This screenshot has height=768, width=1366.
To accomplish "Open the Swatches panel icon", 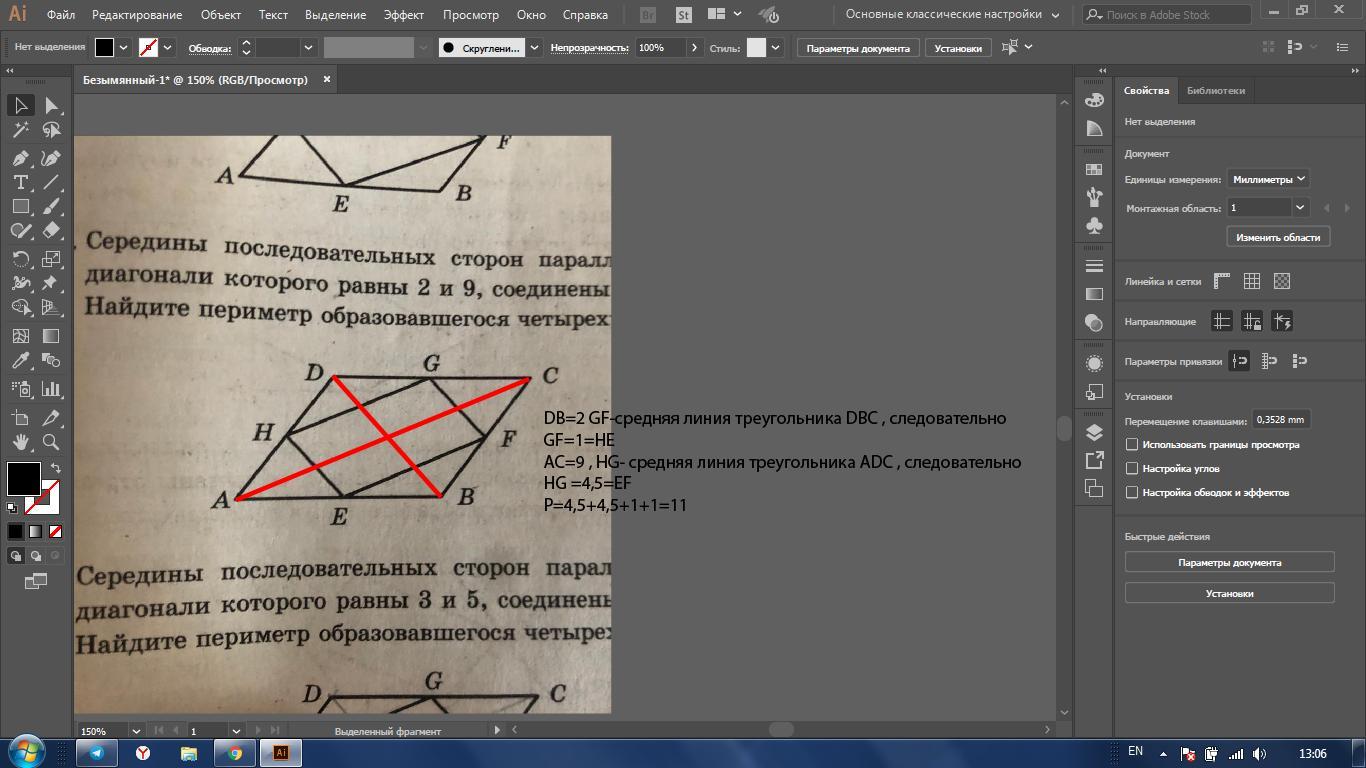I will [1094, 170].
